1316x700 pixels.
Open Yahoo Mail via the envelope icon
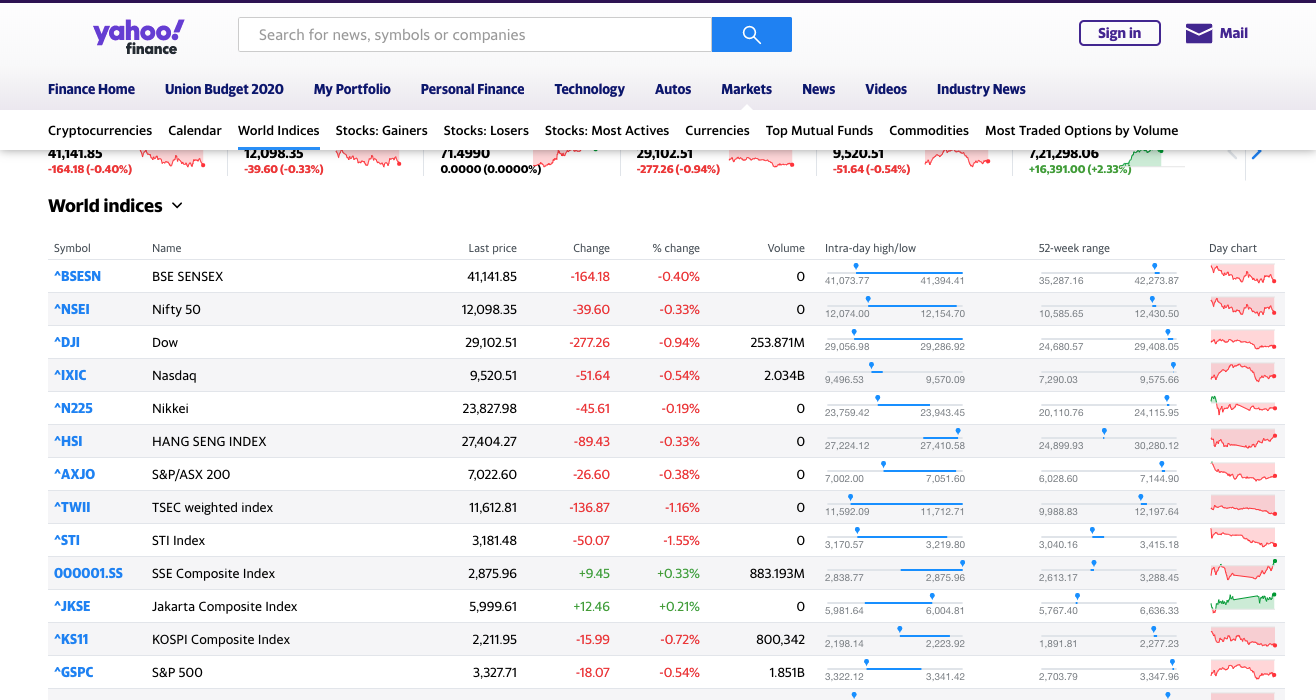(x=1197, y=32)
